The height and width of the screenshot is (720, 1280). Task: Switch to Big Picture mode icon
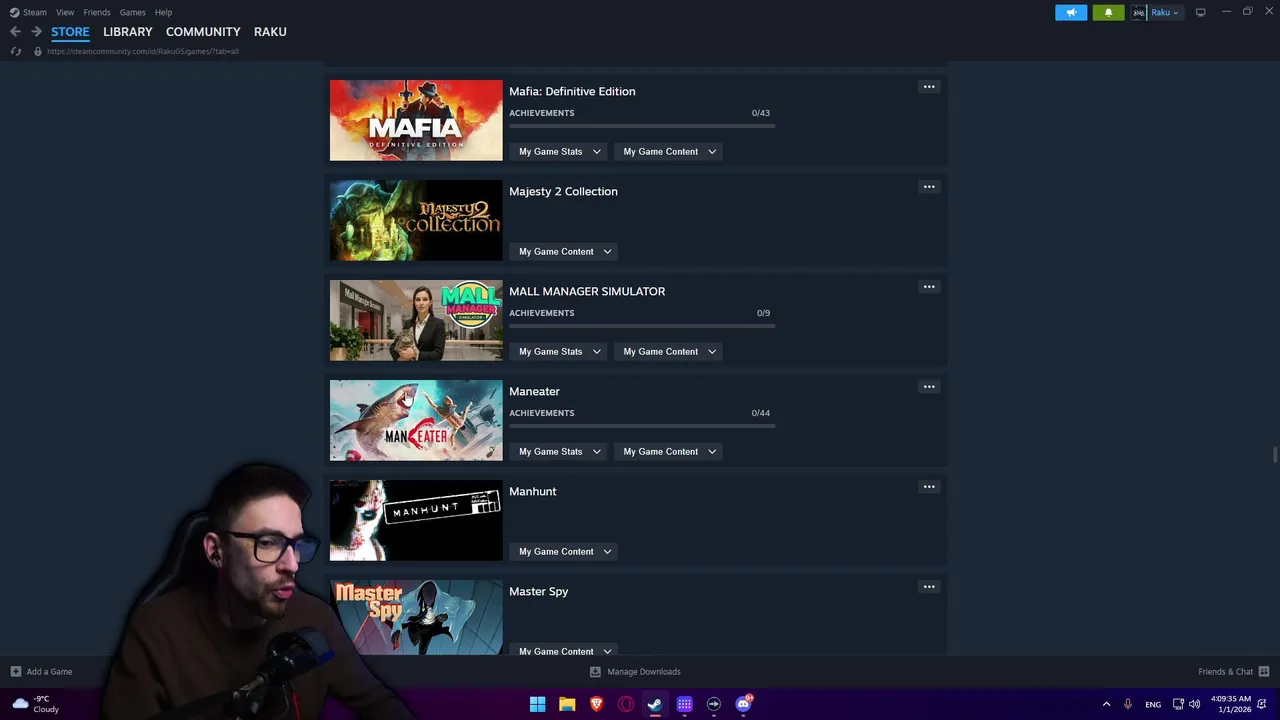[1200, 12]
